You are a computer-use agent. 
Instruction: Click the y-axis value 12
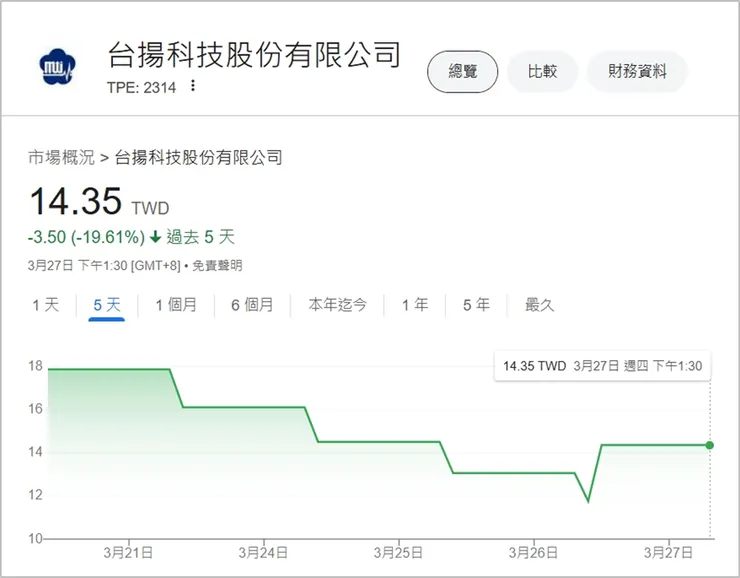(x=35, y=495)
